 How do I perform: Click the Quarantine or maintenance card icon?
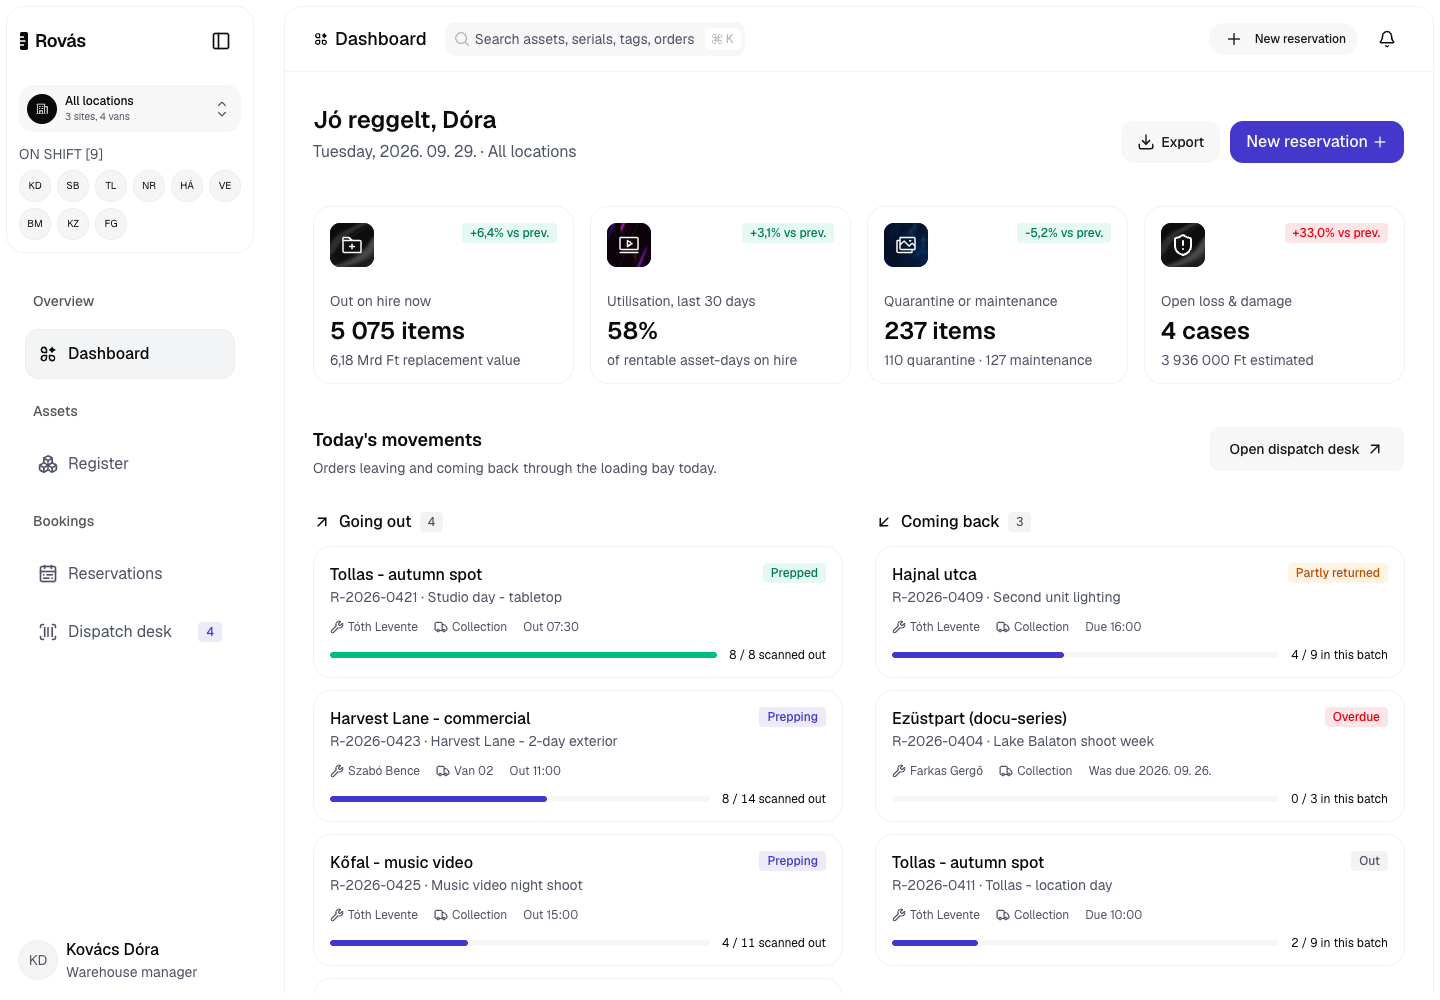coord(906,245)
